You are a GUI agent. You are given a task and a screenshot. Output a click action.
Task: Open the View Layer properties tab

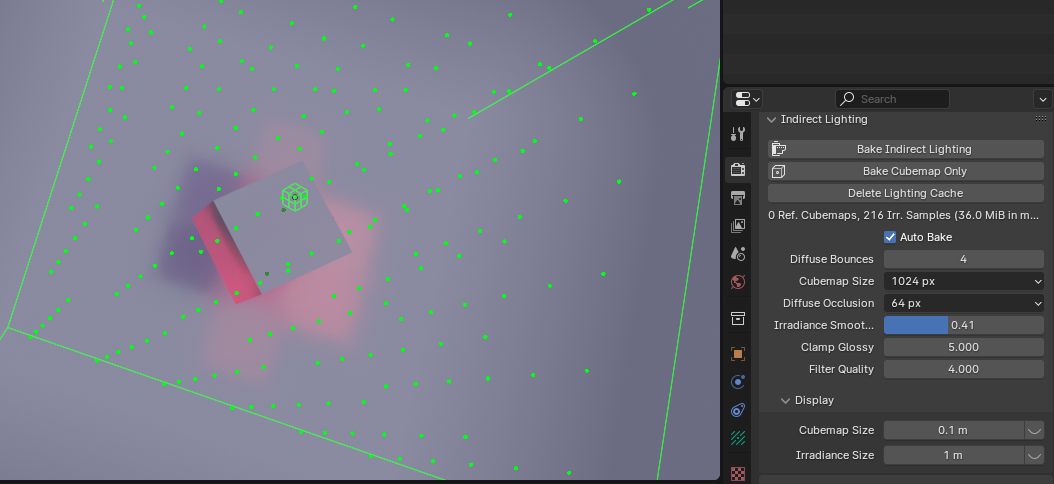pyautogui.click(x=737, y=226)
